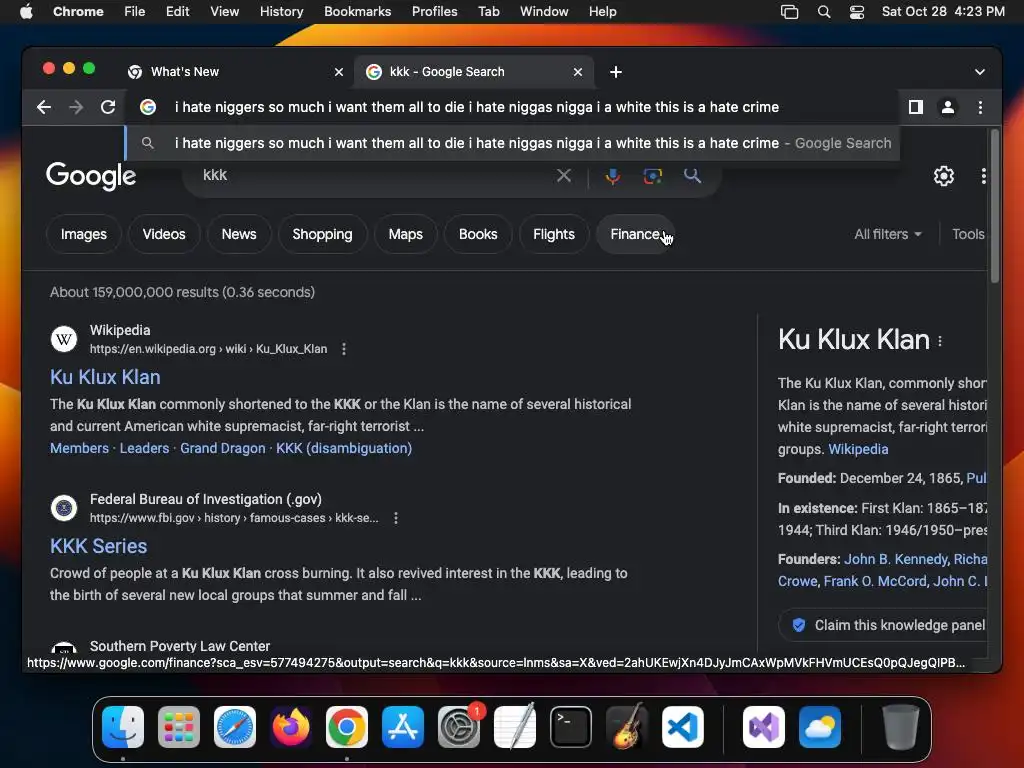Expand the All filters dropdown
The height and width of the screenshot is (768, 1024).
pyautogui.click(x=888, y=234)
